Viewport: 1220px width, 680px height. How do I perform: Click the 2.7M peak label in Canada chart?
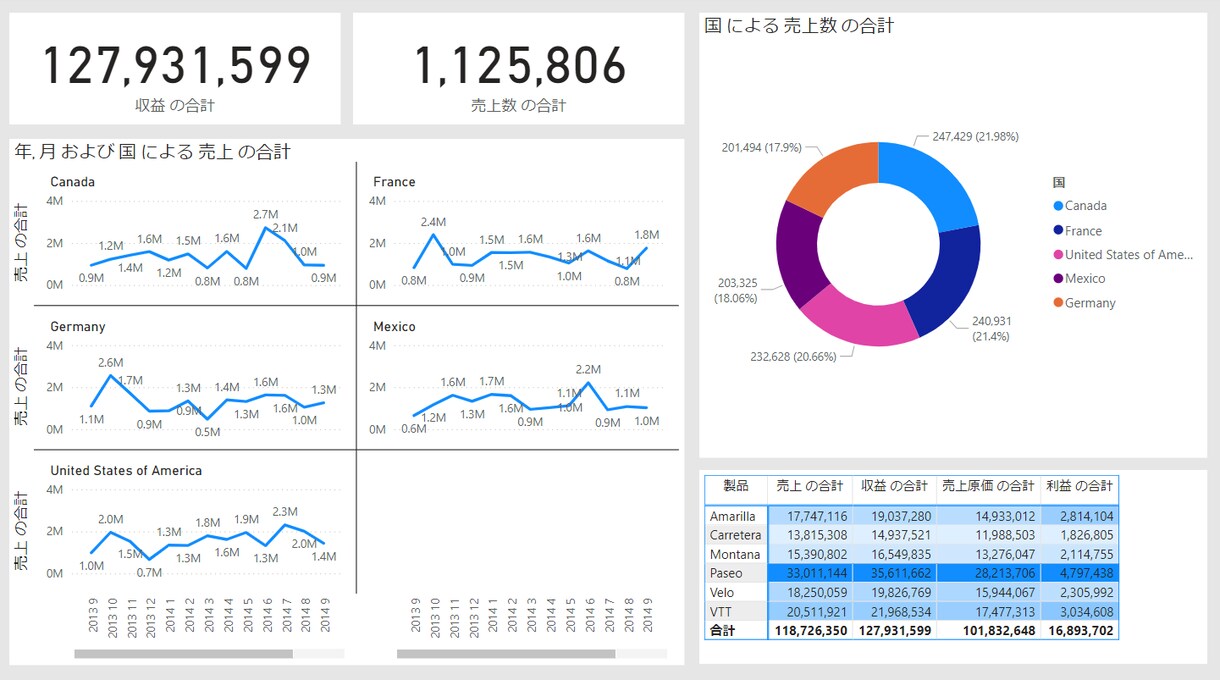265,214
